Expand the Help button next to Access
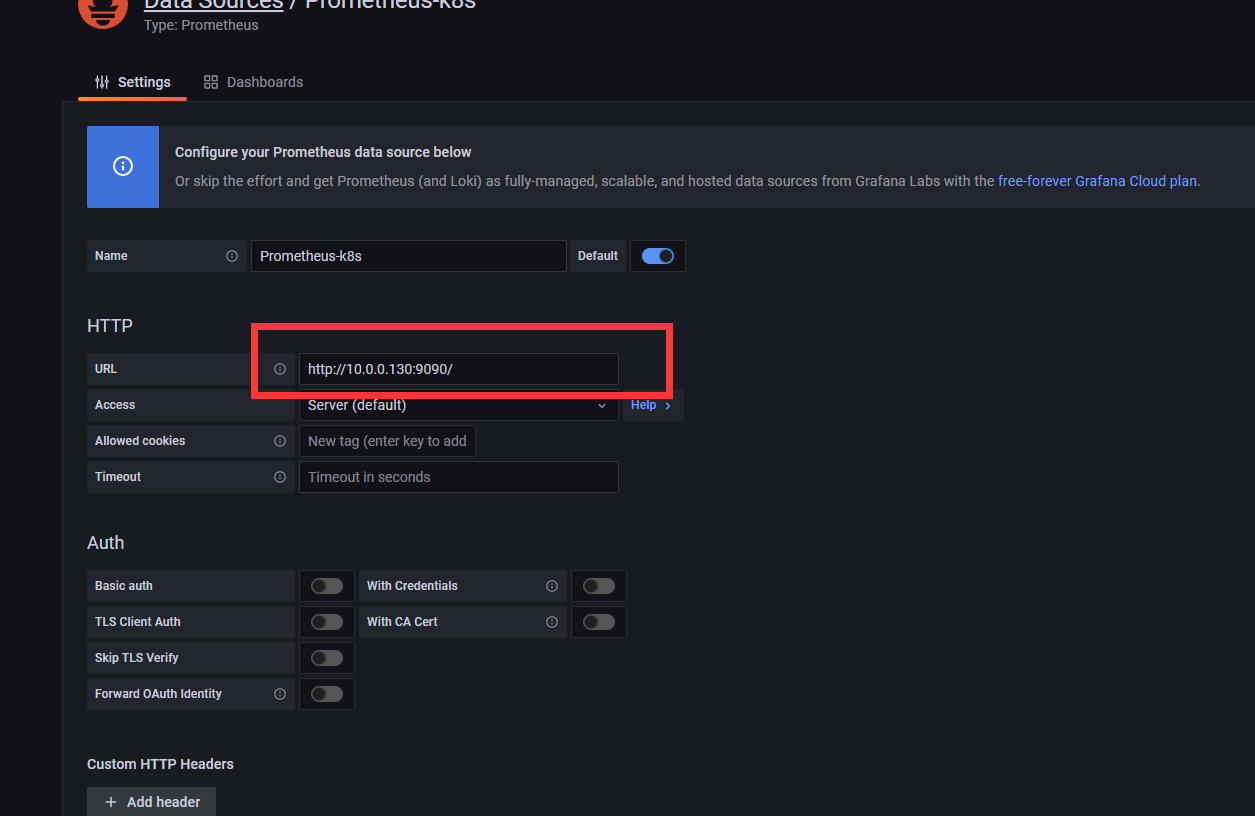The width and height of the screenshot is (1255, 816). (x=653, y=405)
